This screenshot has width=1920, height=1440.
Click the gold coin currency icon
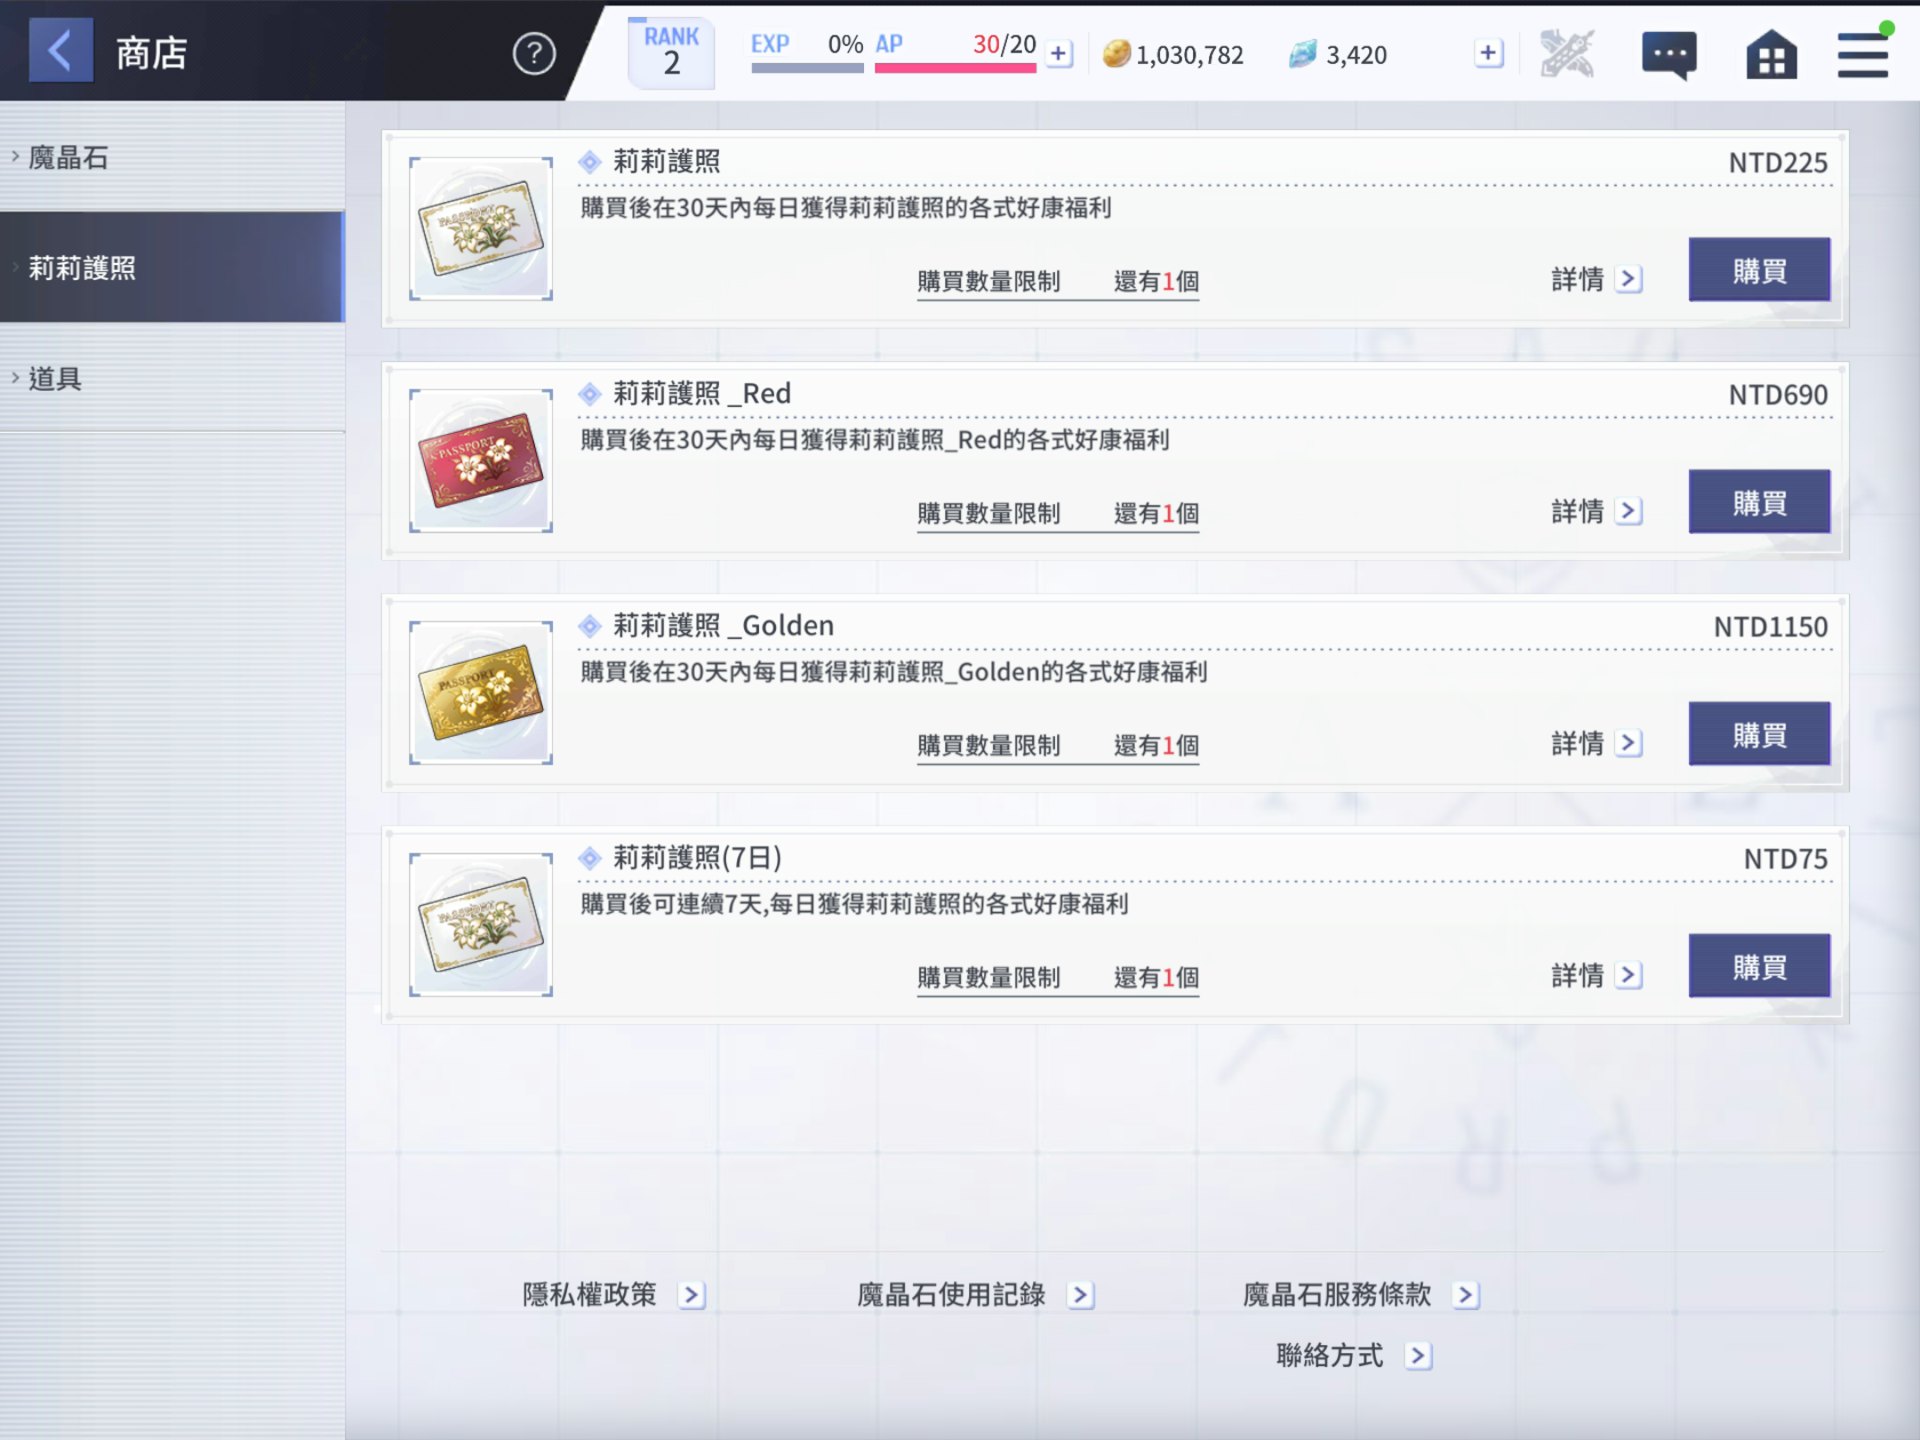click(x=1119, y=54)
